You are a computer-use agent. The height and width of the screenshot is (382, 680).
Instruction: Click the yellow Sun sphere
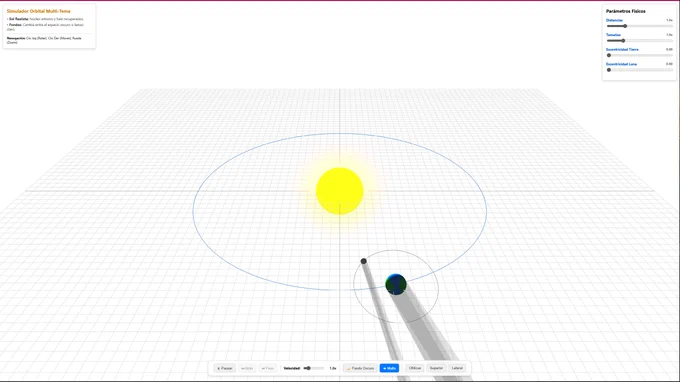340,191
